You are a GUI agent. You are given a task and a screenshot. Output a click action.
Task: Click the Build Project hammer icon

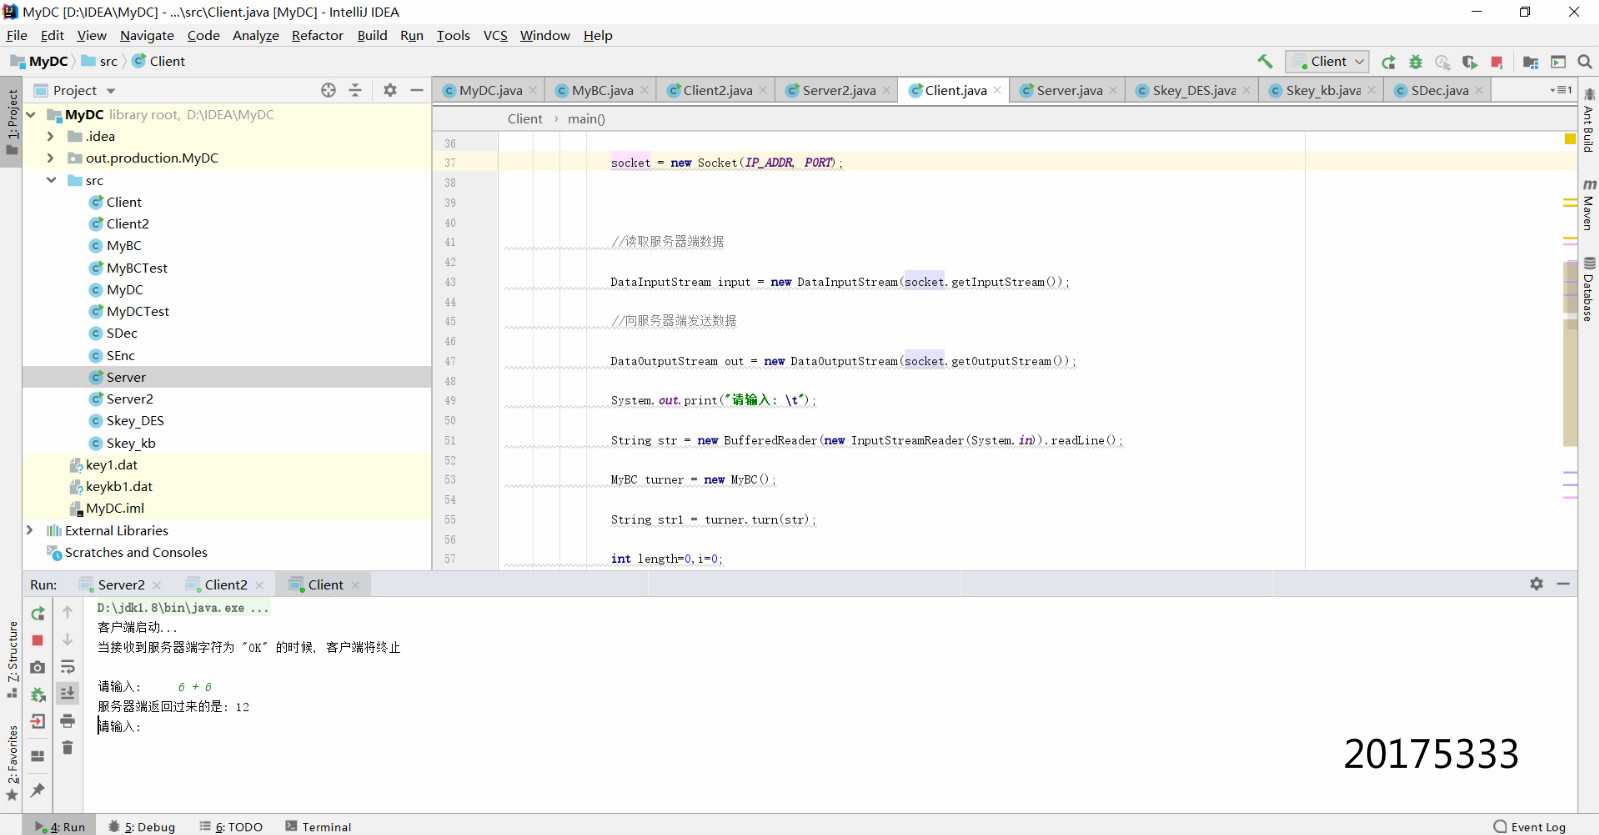pyautogui.click(x=1265, y=61)
